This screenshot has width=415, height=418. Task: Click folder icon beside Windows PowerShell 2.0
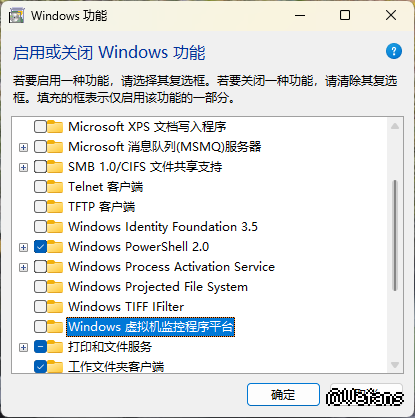[55, 247]
